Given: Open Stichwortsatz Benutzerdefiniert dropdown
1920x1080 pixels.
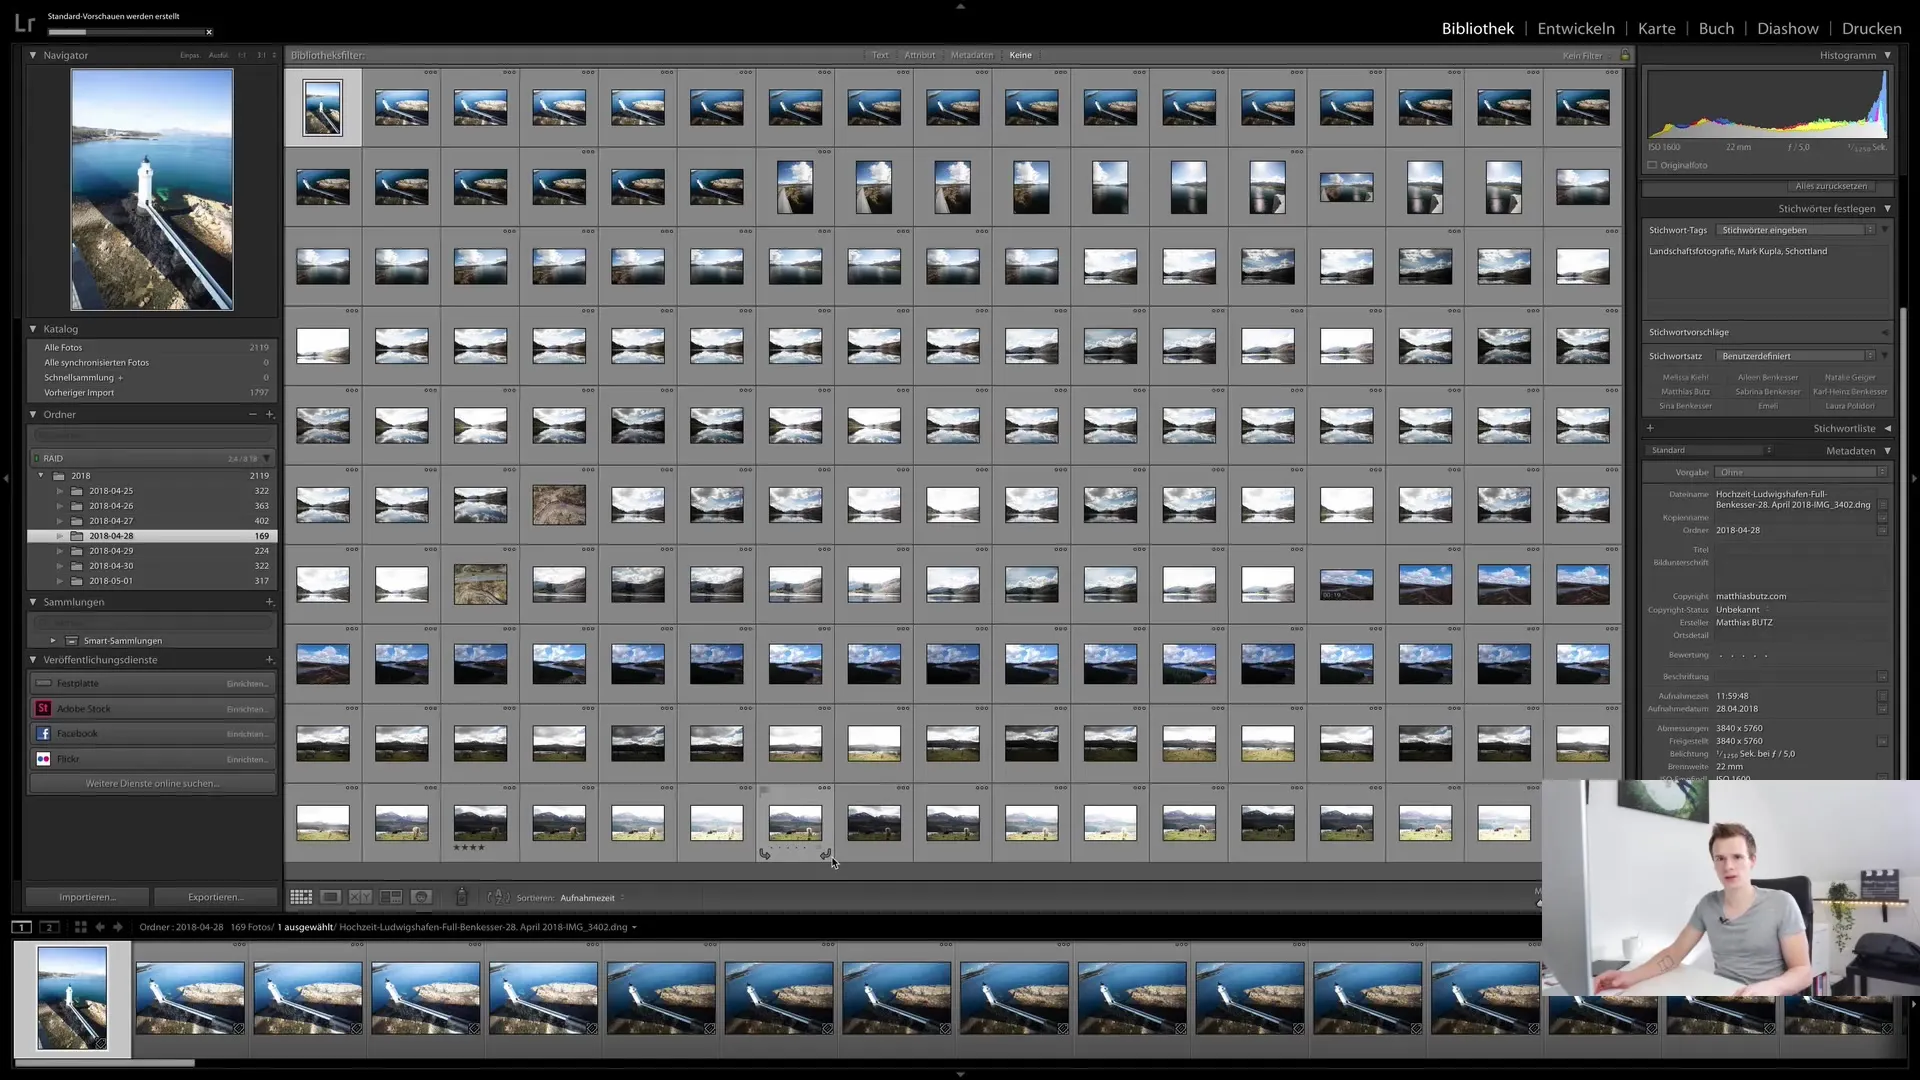Looking at the screenshot, I should [1796, 356].
